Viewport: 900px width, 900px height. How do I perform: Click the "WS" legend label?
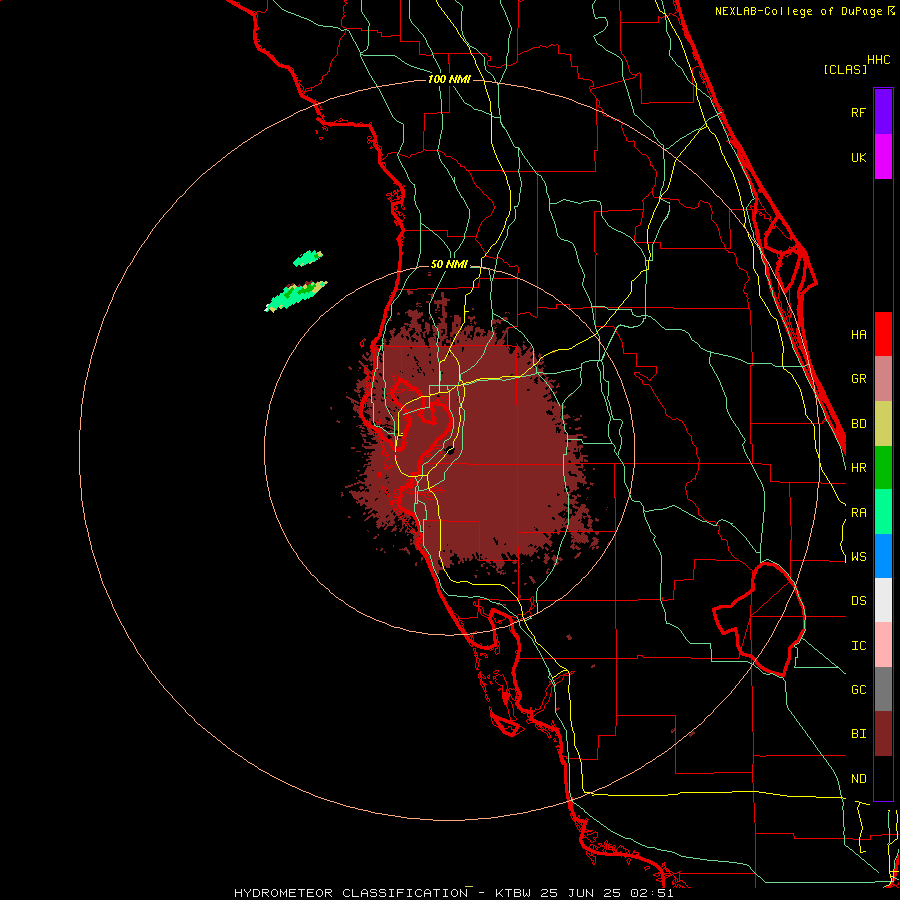point(859,557)
